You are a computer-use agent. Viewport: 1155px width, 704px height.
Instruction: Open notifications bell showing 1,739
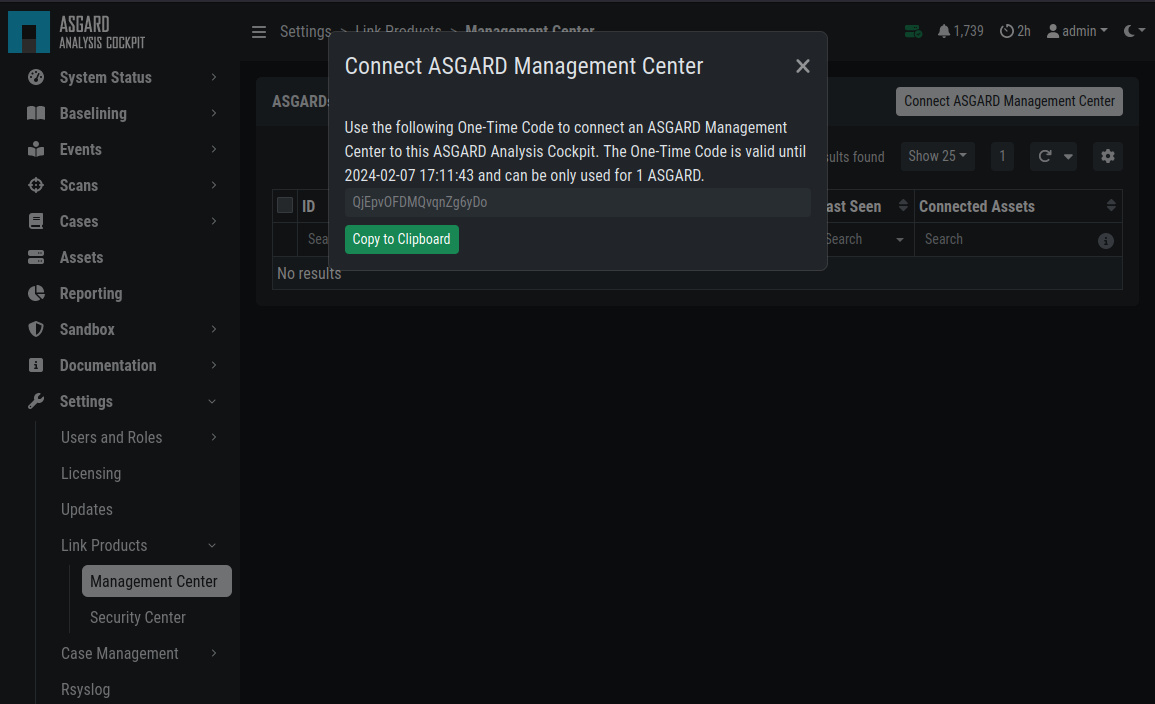coord(961,32)
